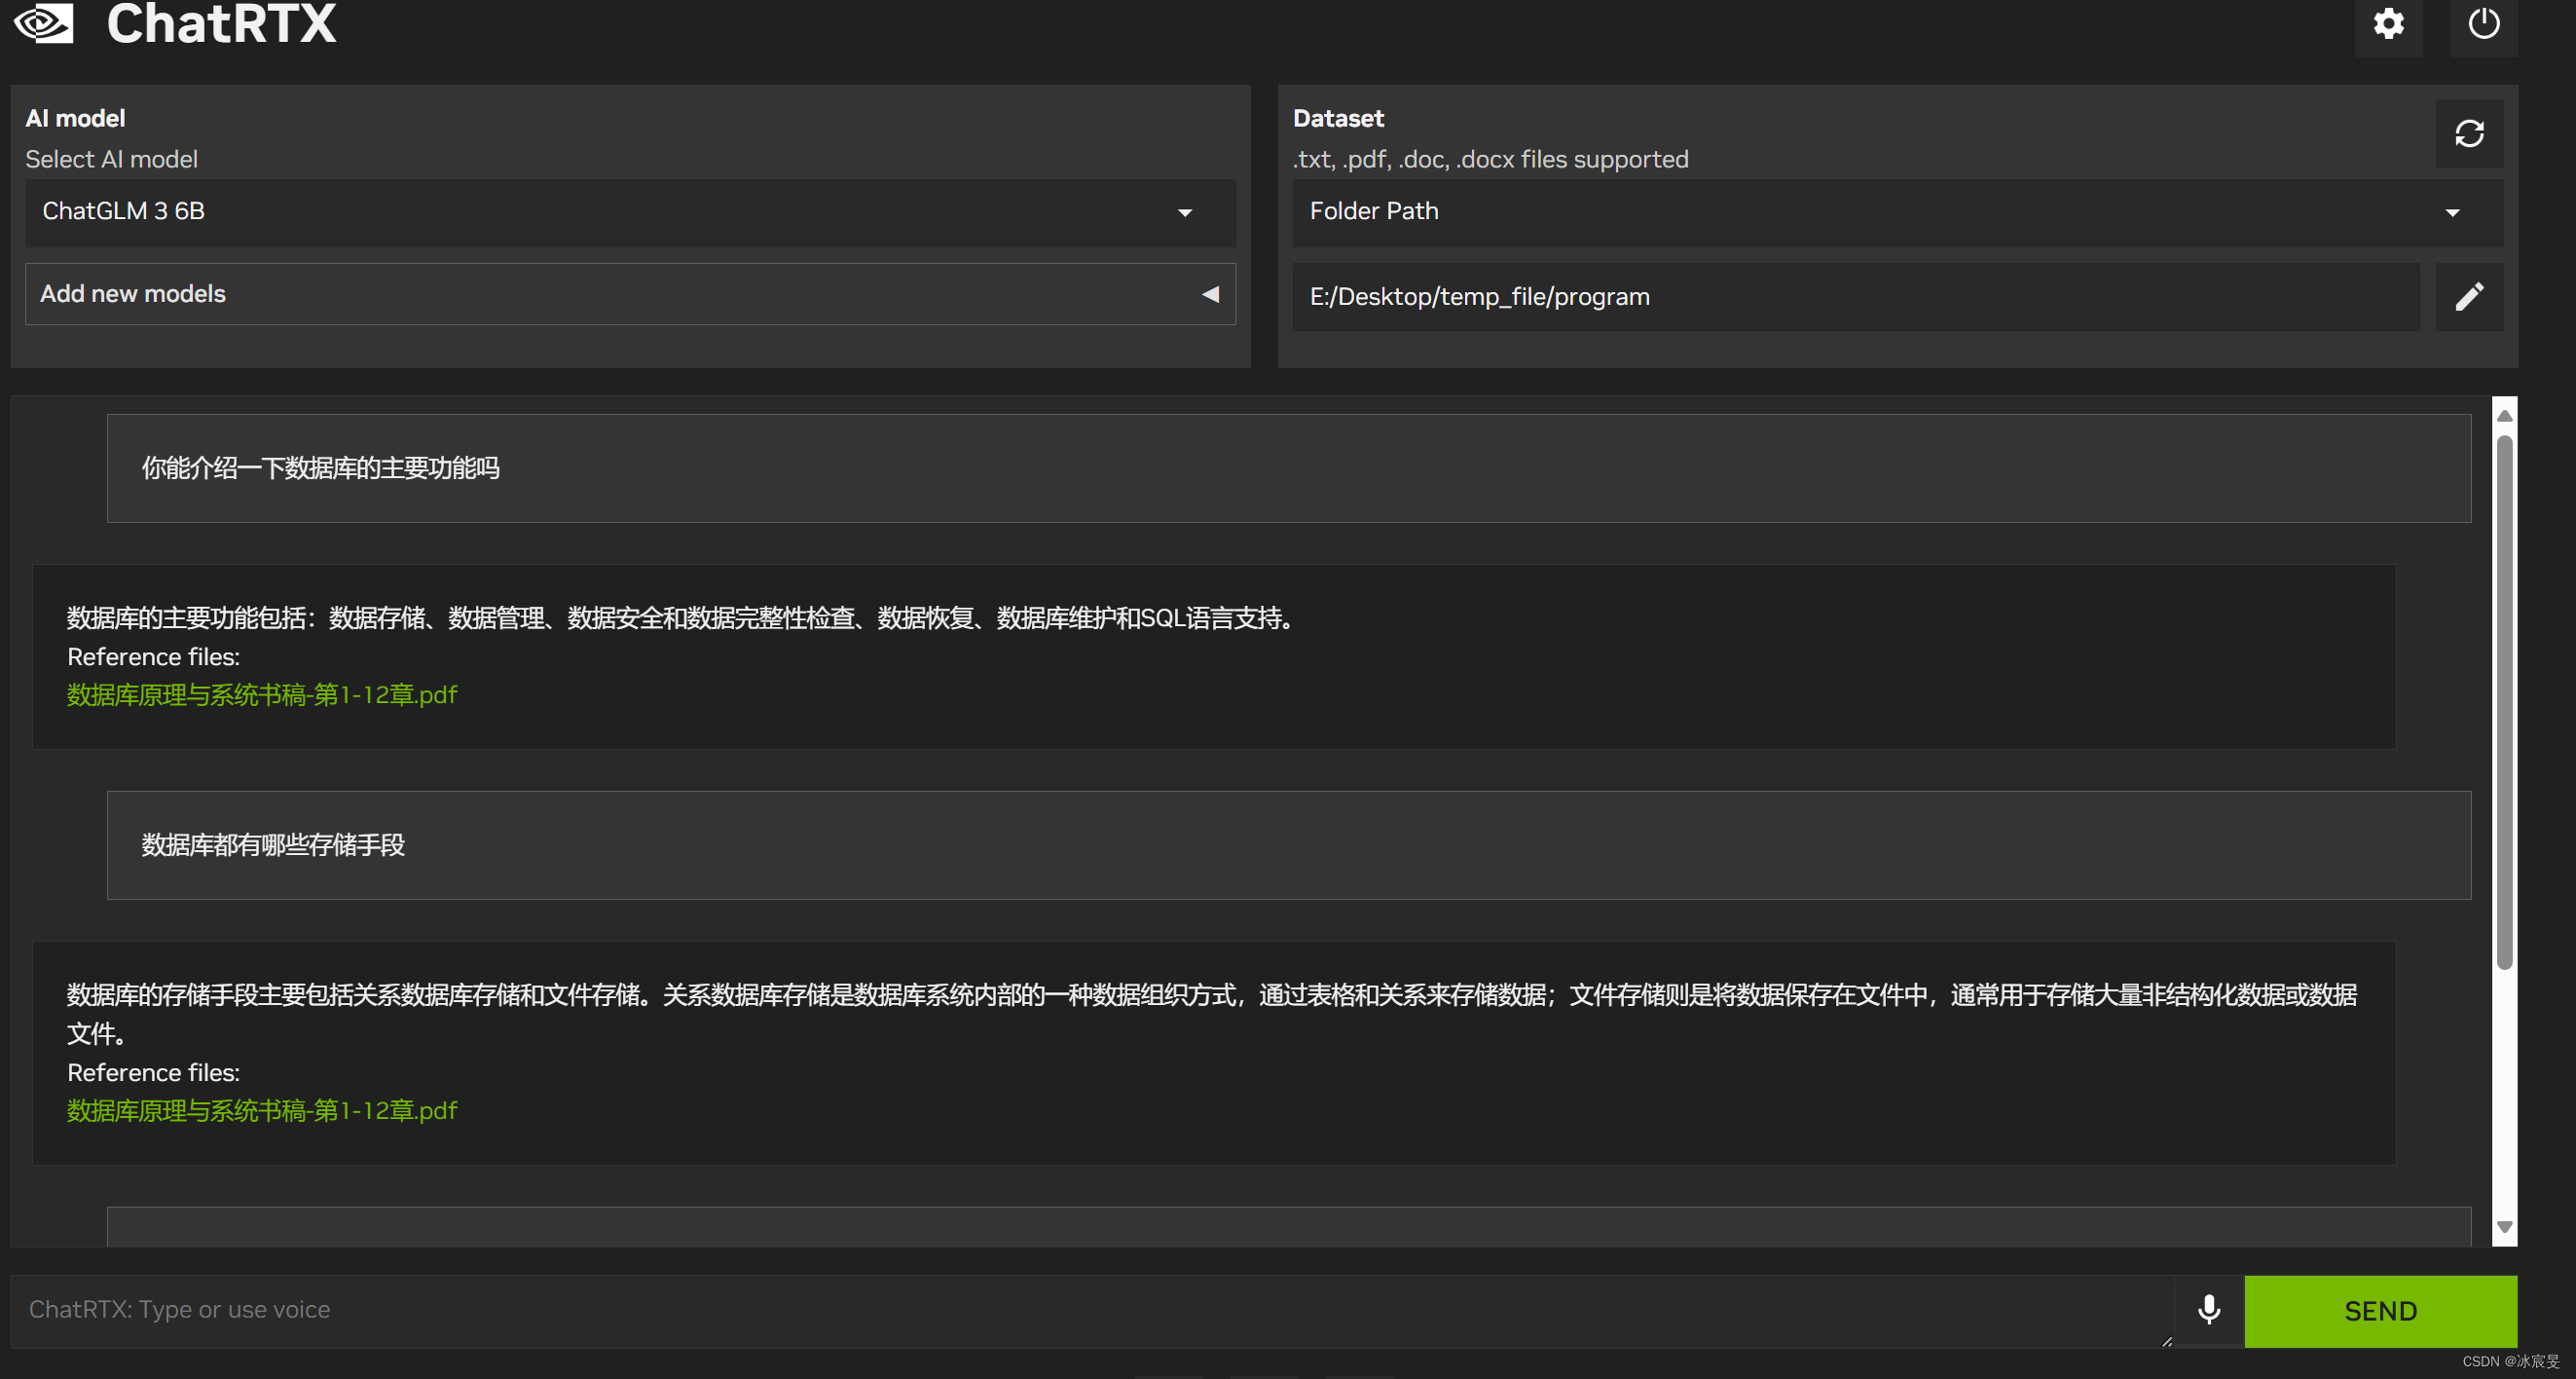
Task: Select ChatGLM 3 6B from the model list
Action: [x=123, y=211]
